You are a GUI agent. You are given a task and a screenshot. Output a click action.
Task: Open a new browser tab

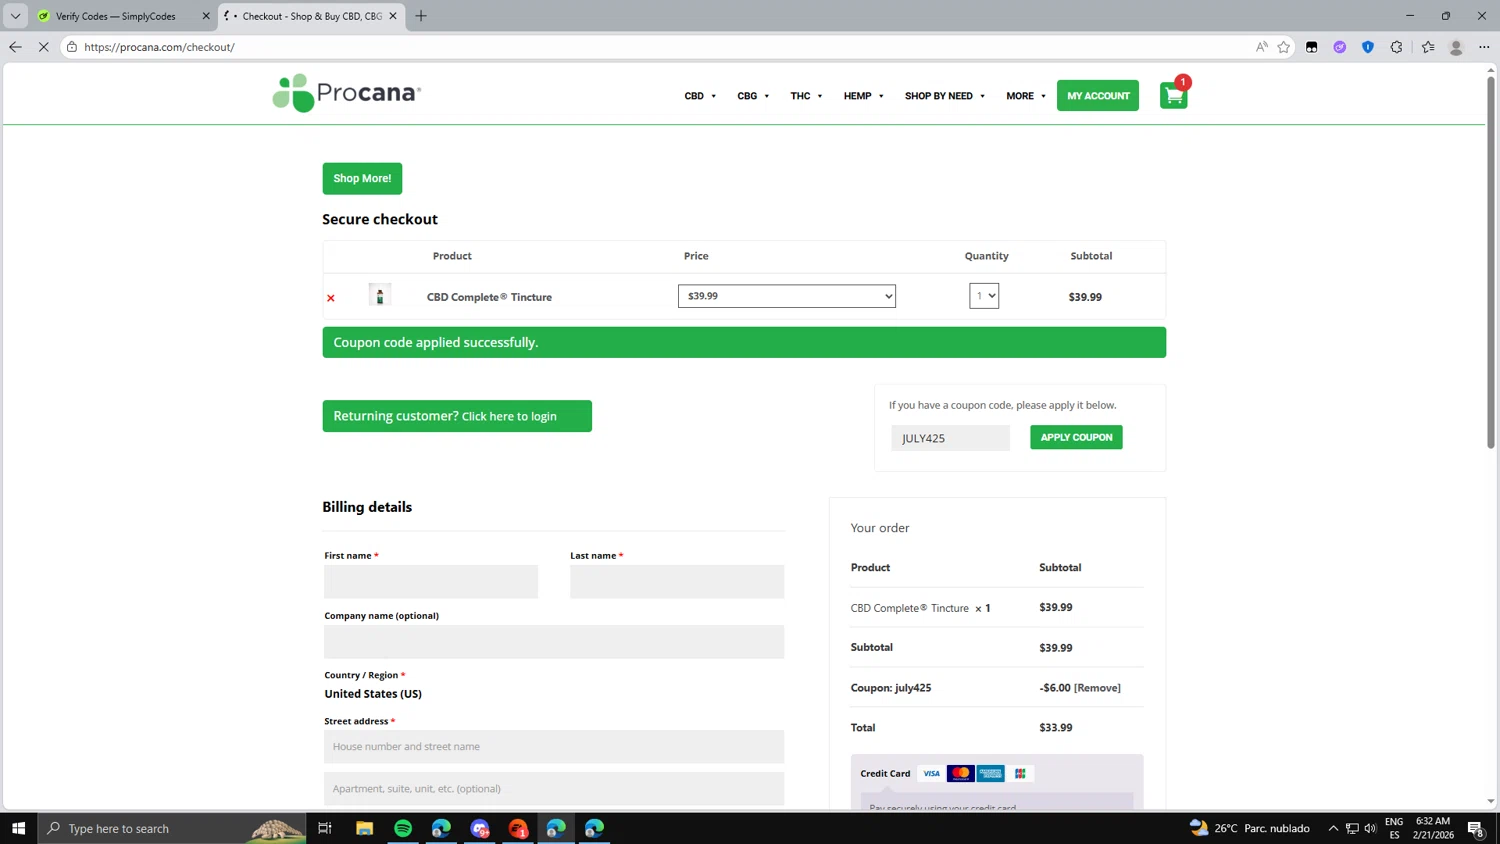(x=421, y=16)
